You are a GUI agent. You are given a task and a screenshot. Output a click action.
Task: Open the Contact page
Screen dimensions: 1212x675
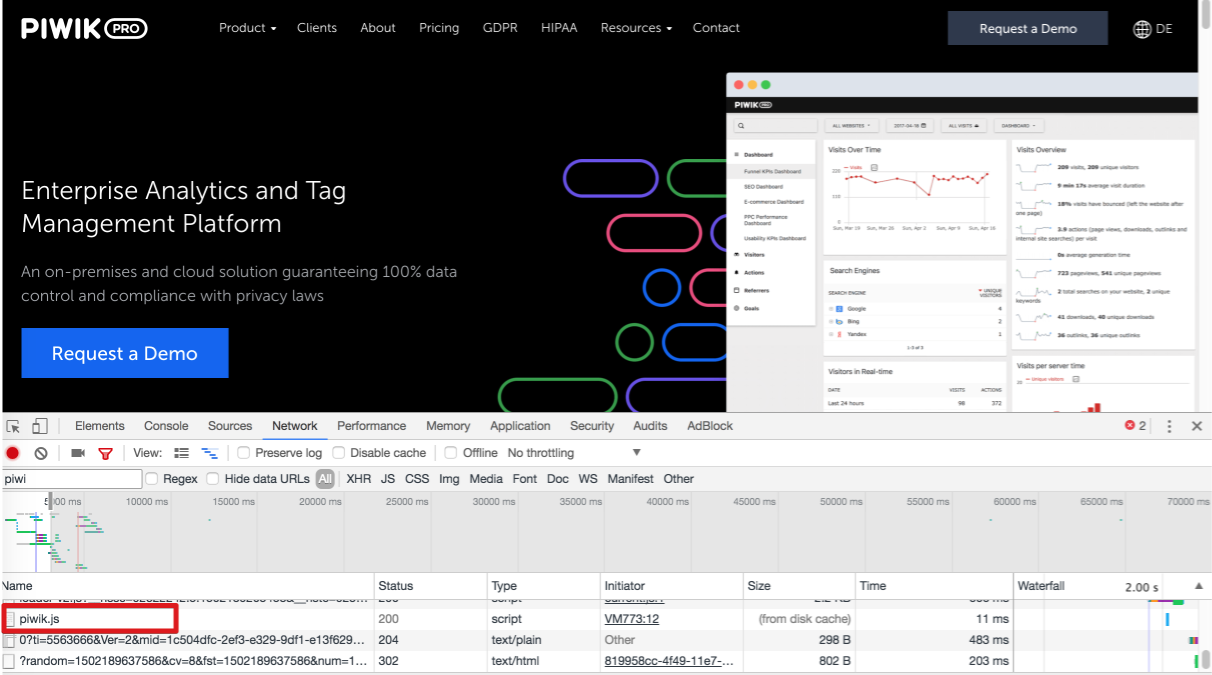[x=716, y=28]
